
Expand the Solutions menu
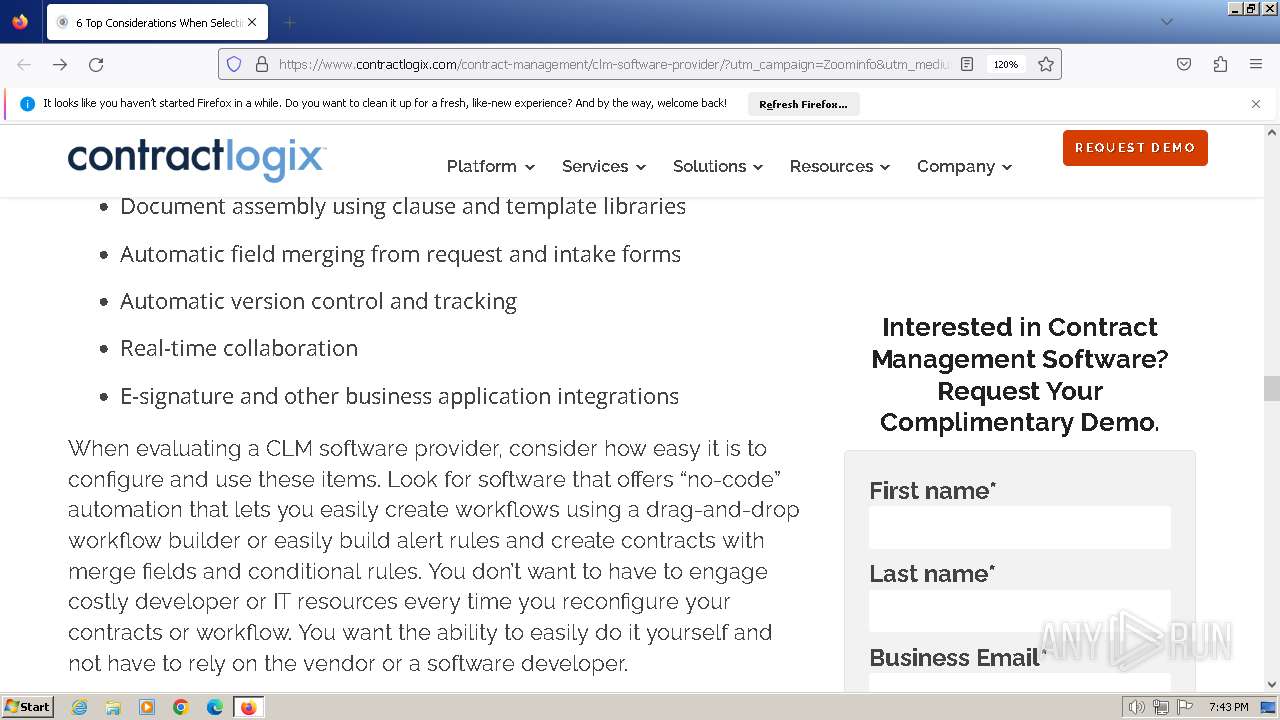[x=717, y=166]
